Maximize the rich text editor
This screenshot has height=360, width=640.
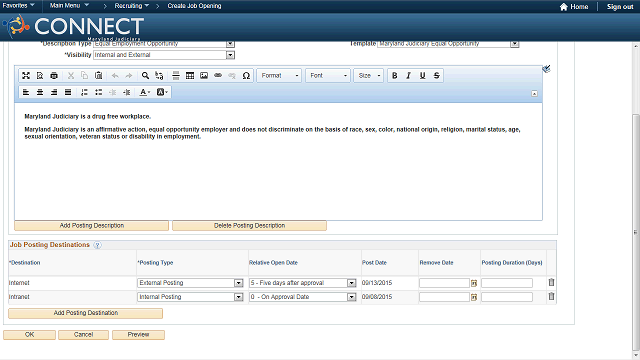pos(26,76)
